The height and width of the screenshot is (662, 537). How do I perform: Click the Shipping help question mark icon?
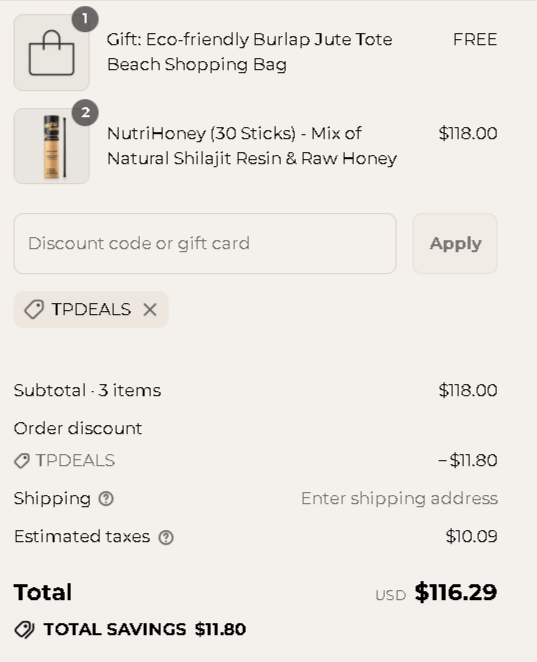106,499
